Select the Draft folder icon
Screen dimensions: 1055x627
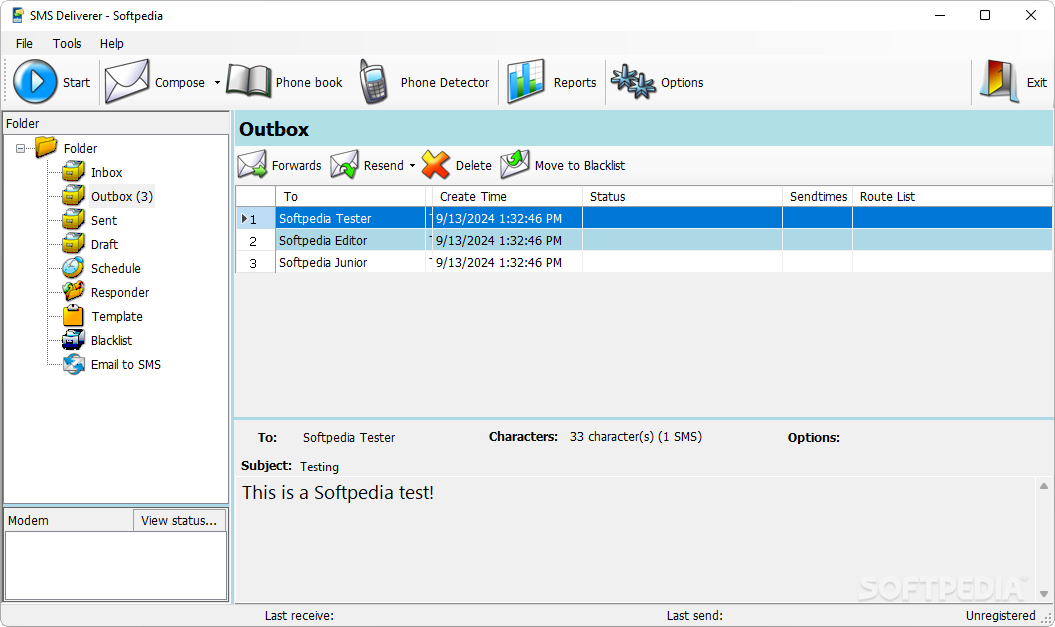[x=73, y=244]
